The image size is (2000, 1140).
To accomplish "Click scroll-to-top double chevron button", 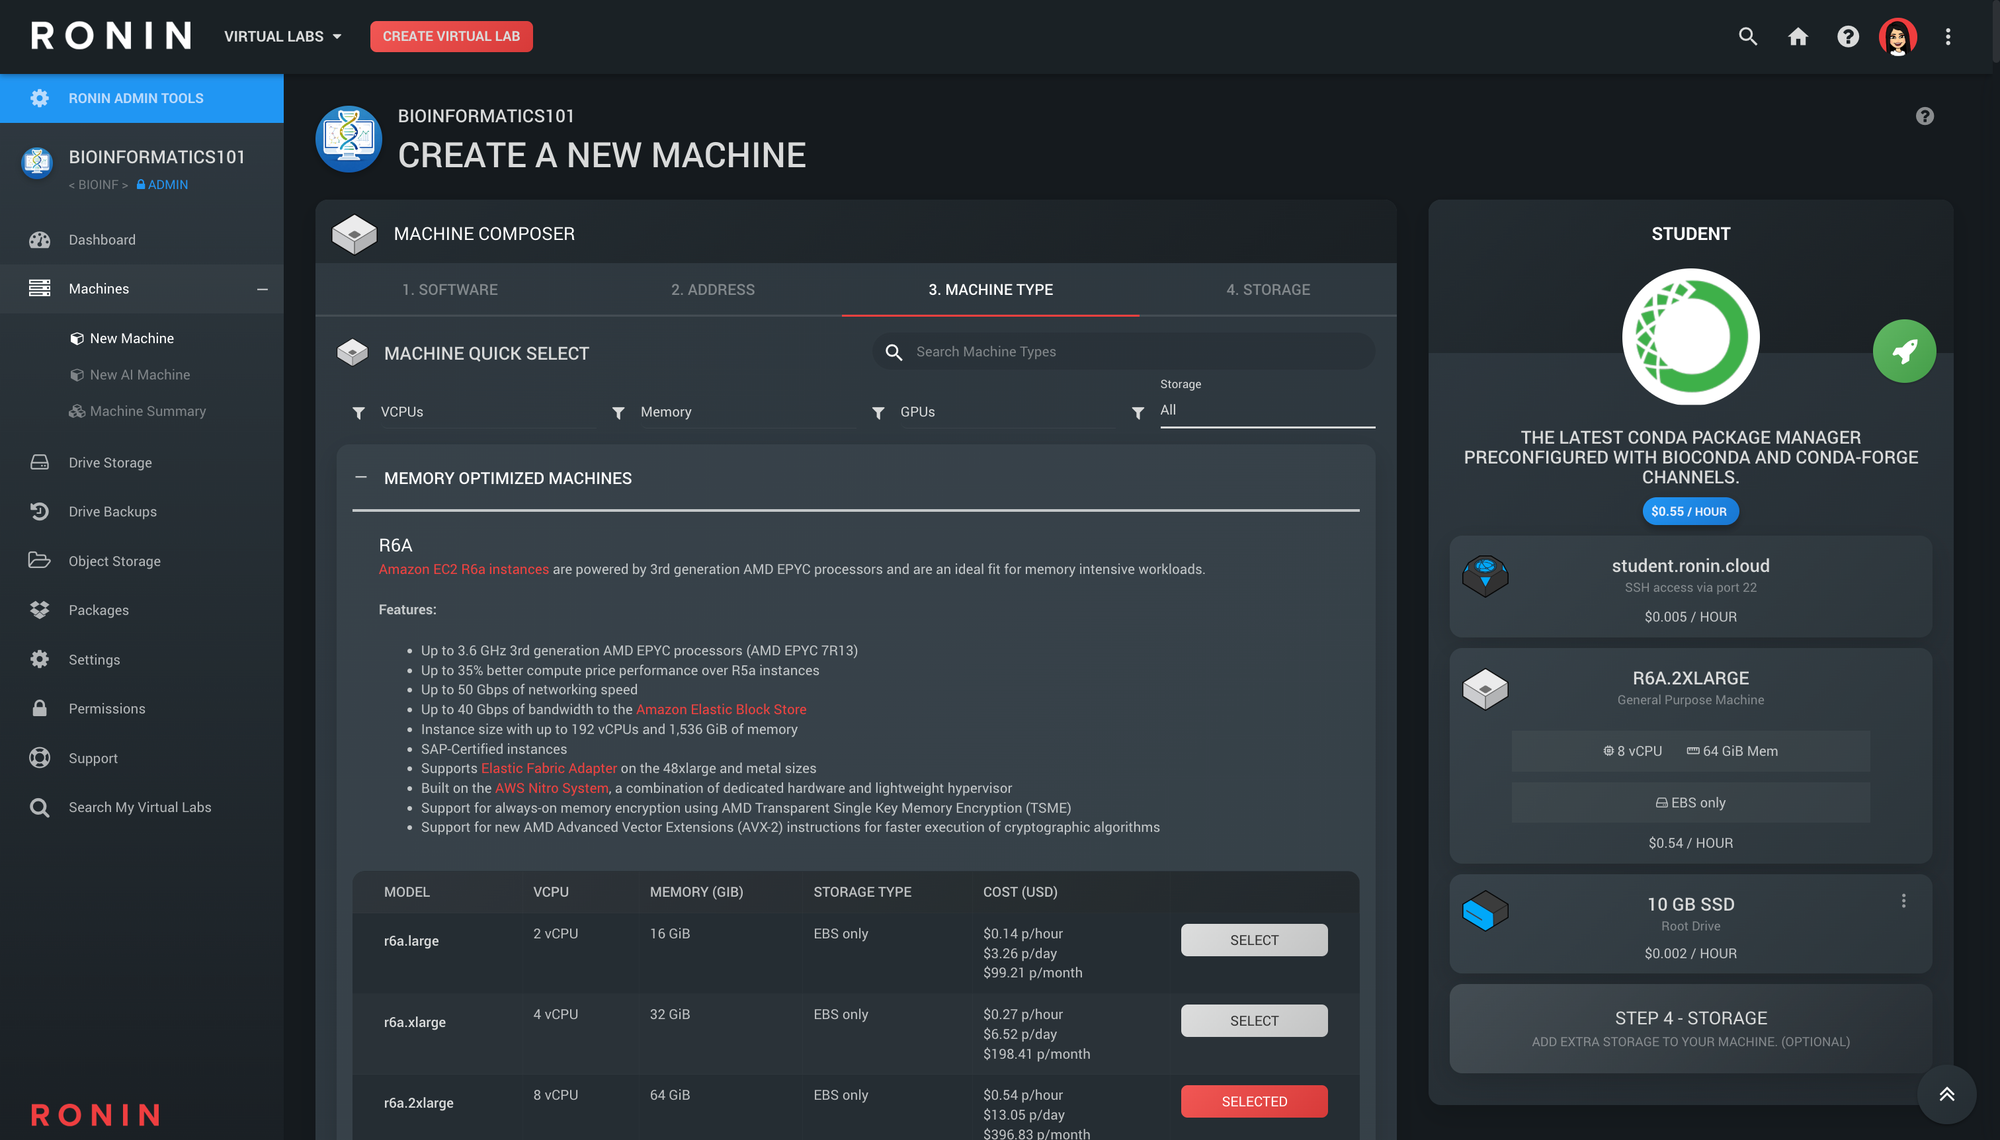I will point(1946,1094).
